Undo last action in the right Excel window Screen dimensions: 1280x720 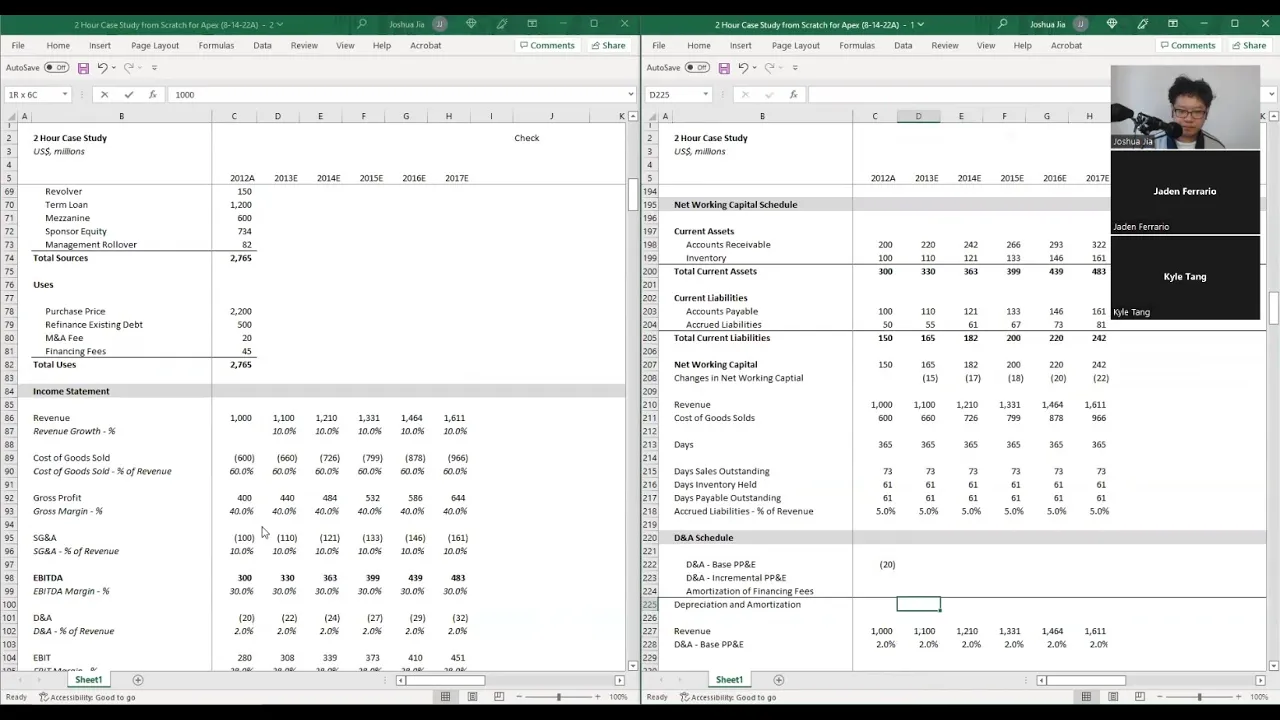tap(742, 68)
